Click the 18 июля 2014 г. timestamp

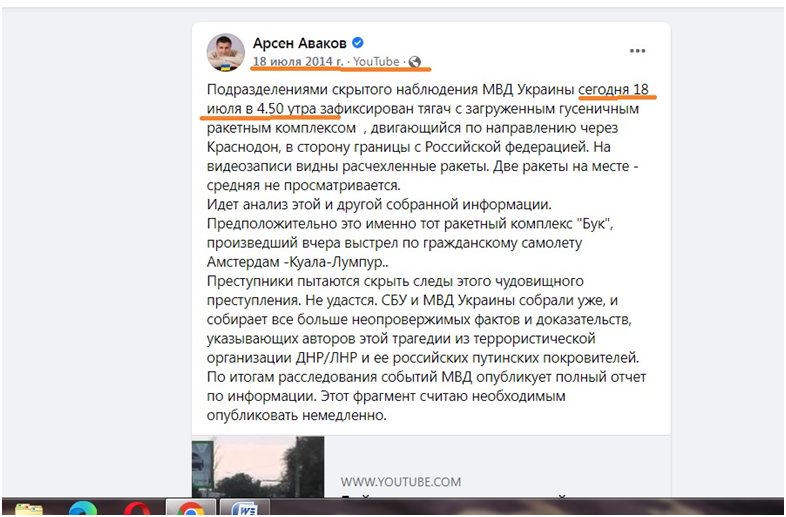[x=298, y=62]
